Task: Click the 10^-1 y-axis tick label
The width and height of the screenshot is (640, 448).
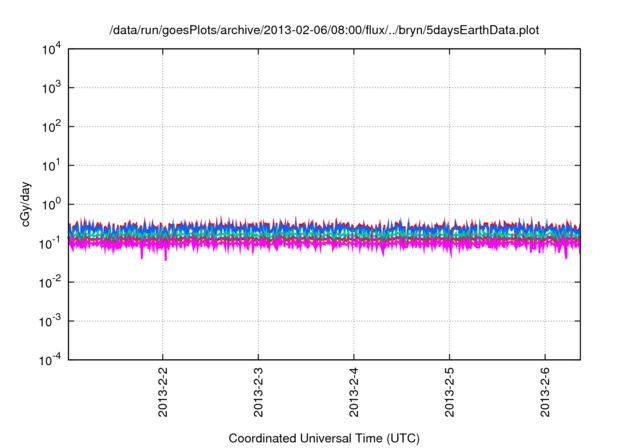Action: click(50, 244)
